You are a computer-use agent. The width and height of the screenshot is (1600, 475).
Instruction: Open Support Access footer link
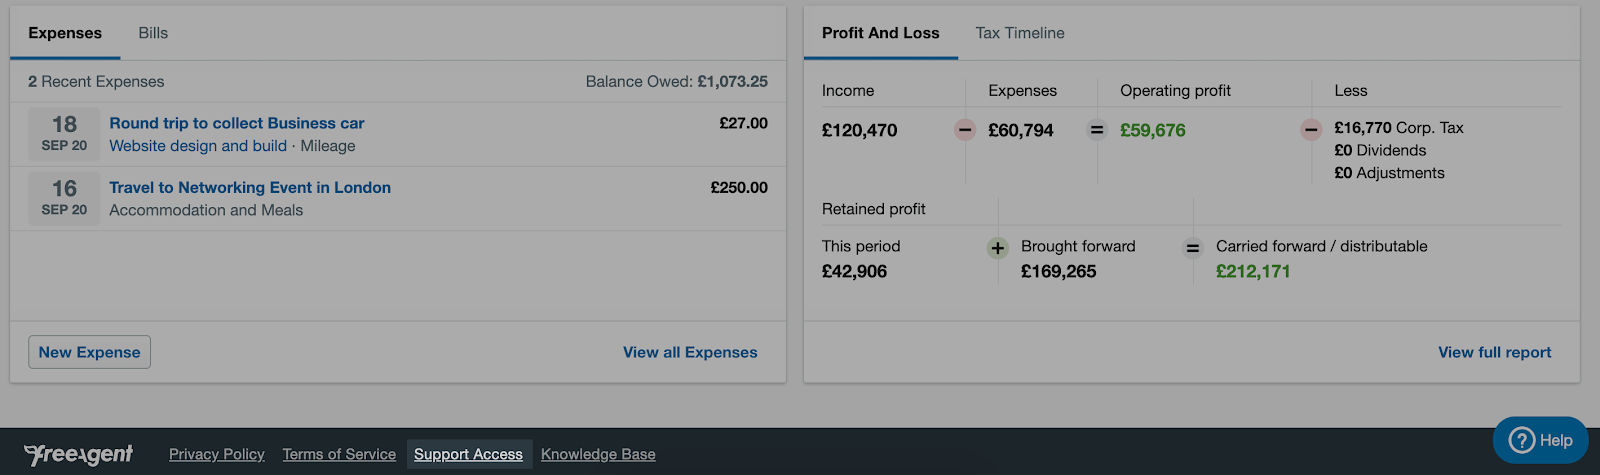pos(469,454)
